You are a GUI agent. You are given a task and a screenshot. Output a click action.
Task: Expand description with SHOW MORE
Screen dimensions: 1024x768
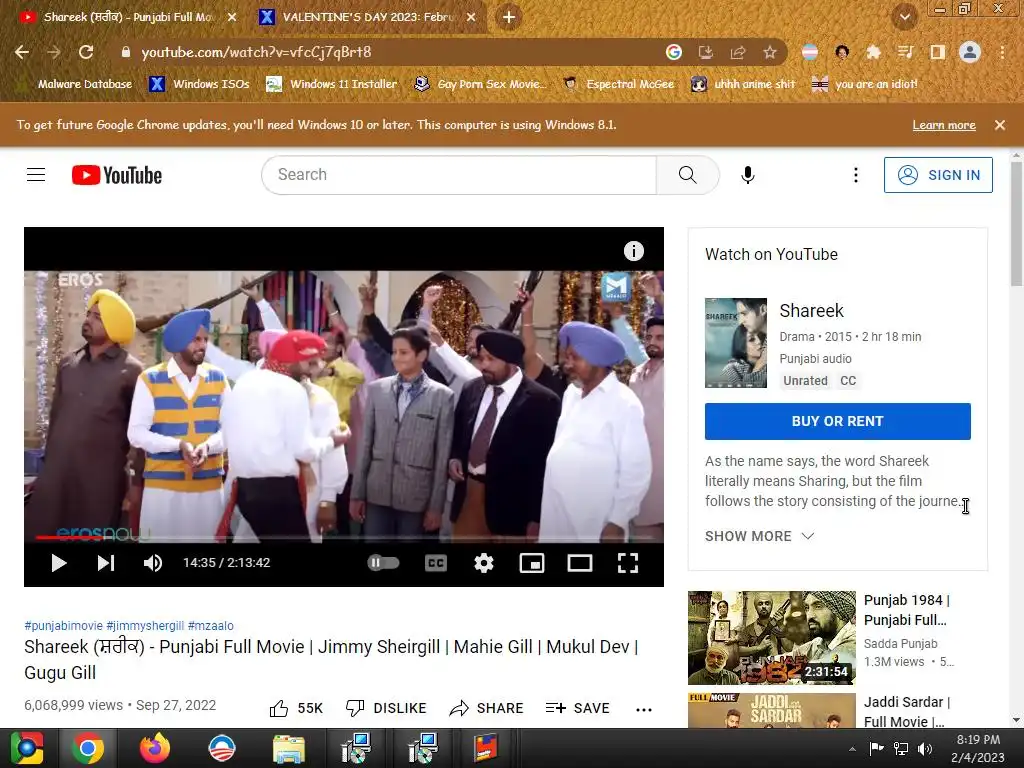tap(760, 536)
